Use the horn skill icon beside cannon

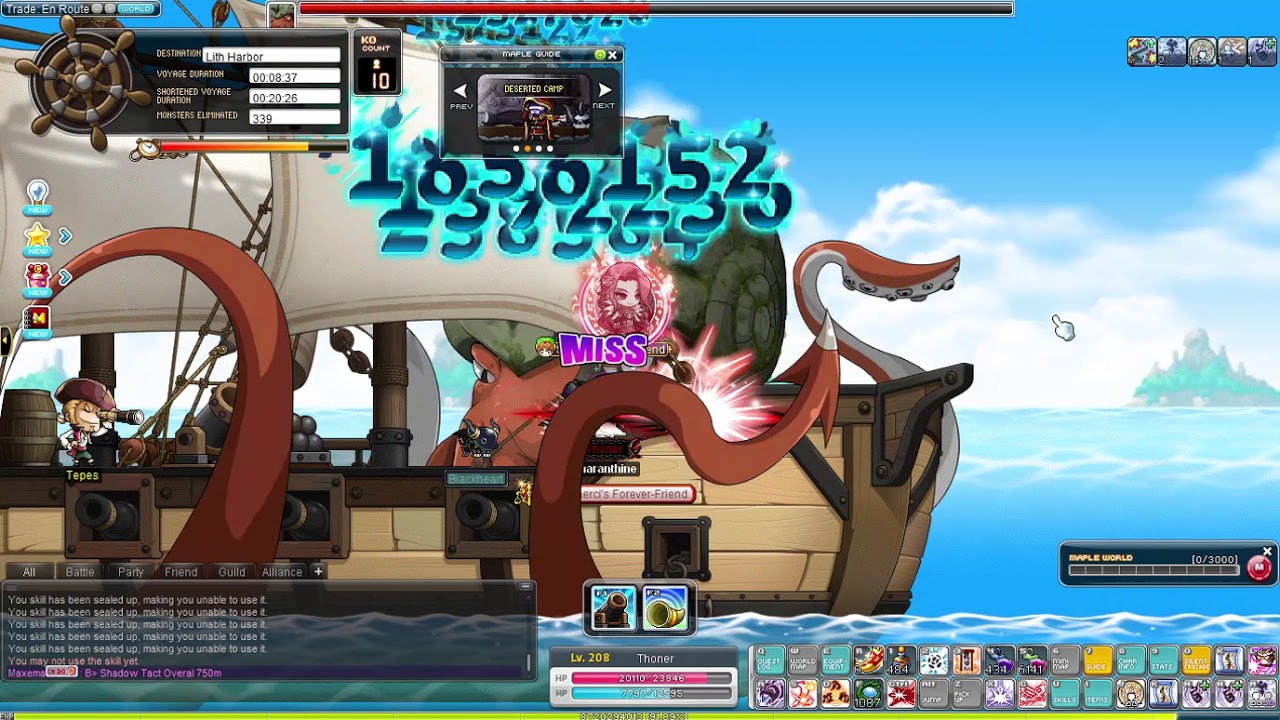coord(665,608)
